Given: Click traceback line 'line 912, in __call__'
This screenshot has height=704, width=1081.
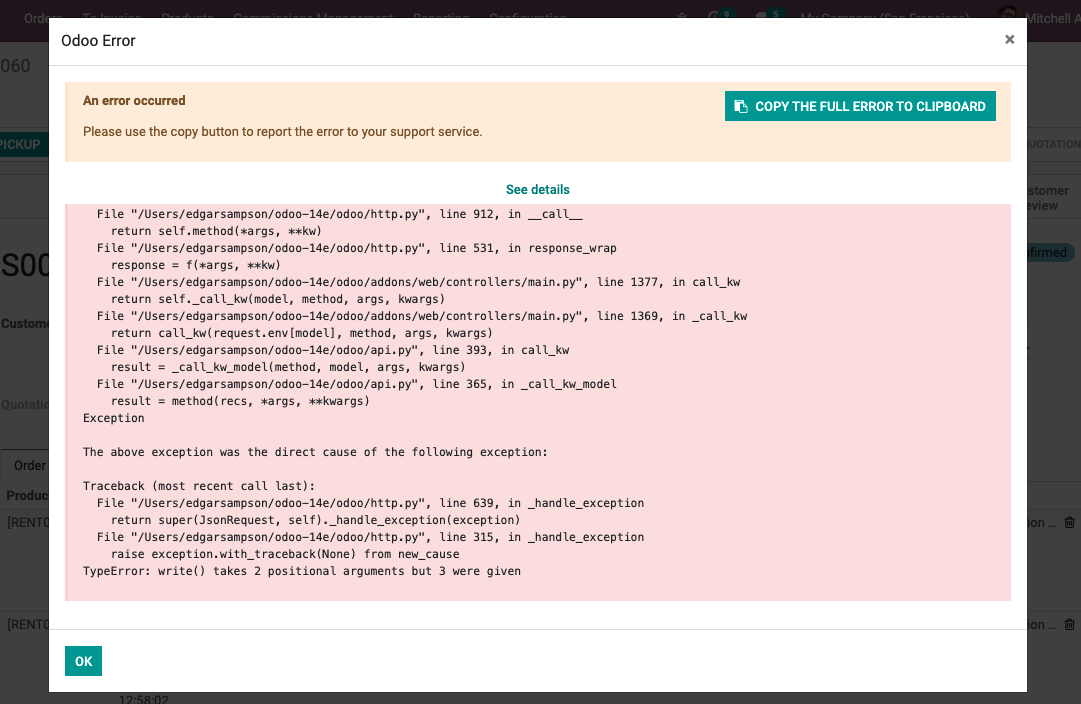Looking at the screenshot, I should (x=339, y=214).
